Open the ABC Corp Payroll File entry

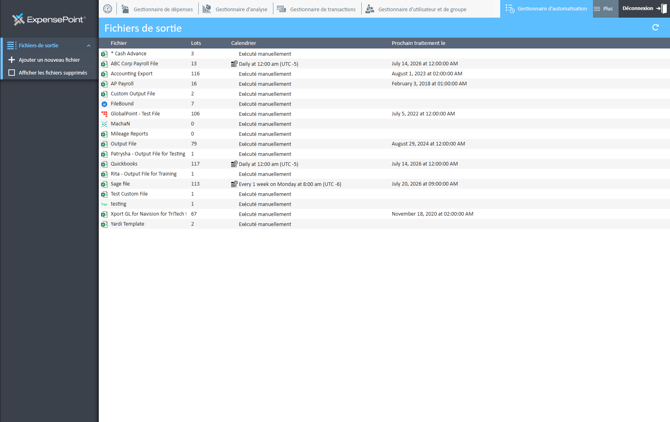point(134,64)
